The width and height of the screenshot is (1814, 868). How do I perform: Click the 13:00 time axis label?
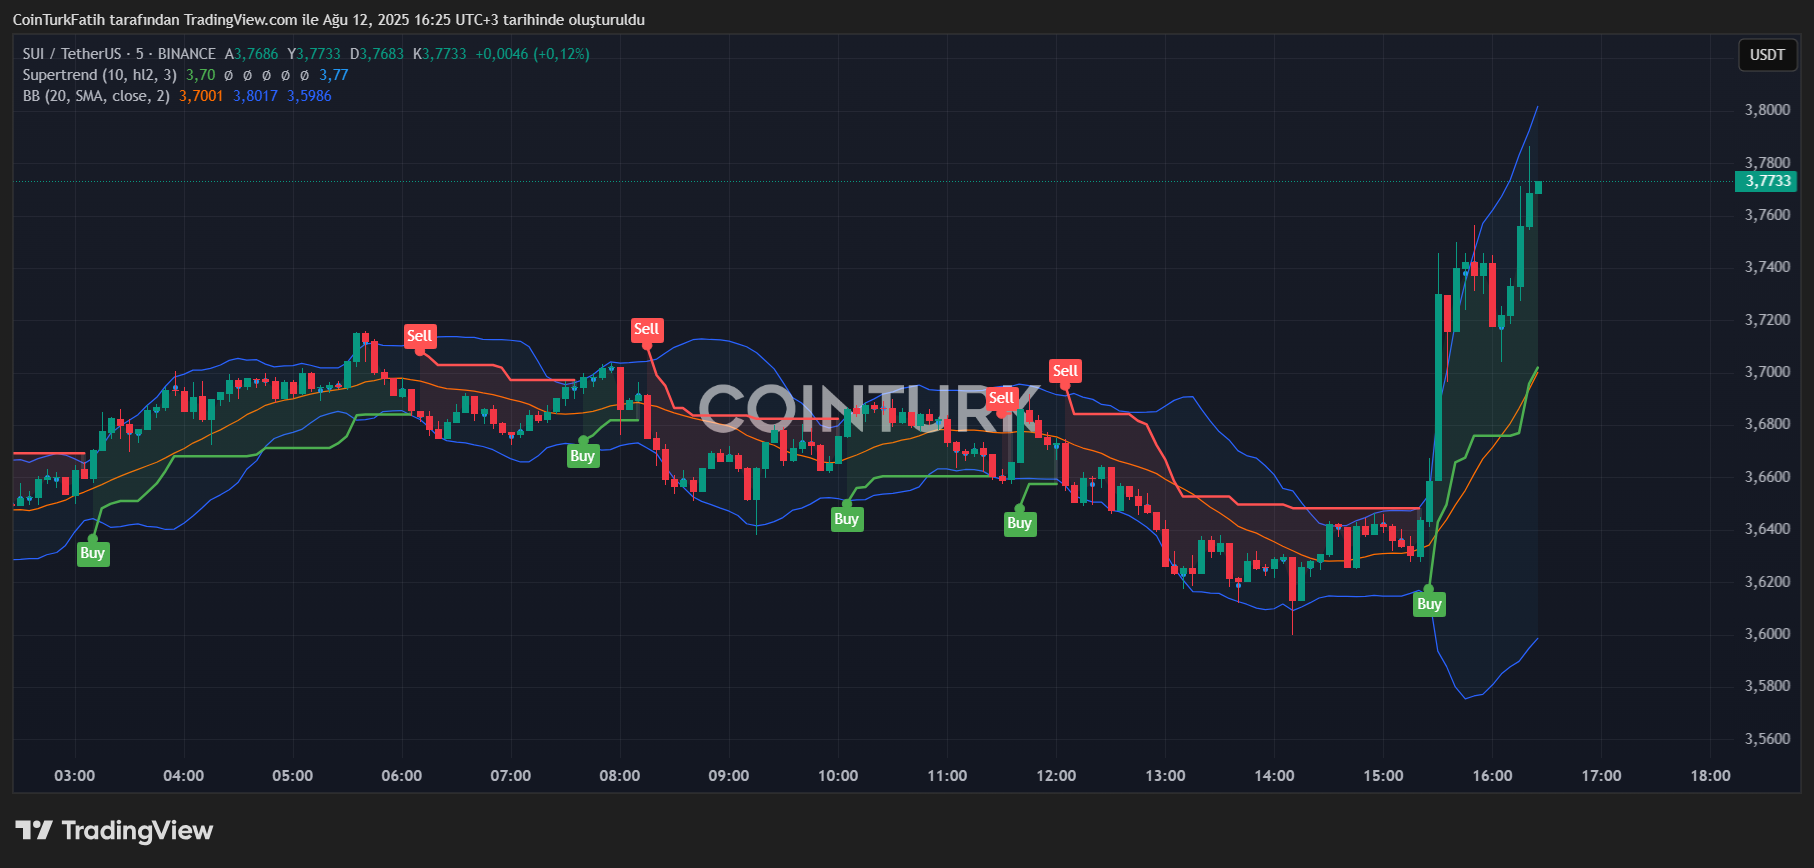tap(1165, 776)
